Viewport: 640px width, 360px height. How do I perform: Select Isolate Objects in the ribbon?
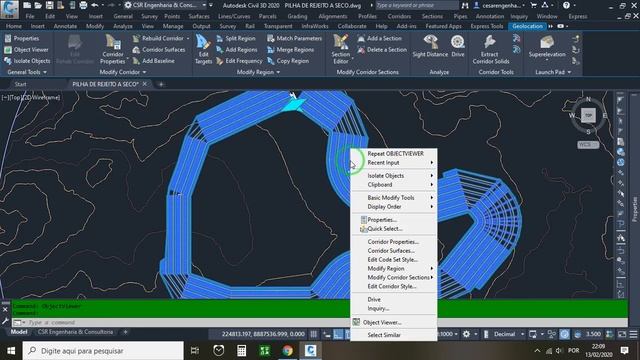[27, 61]
